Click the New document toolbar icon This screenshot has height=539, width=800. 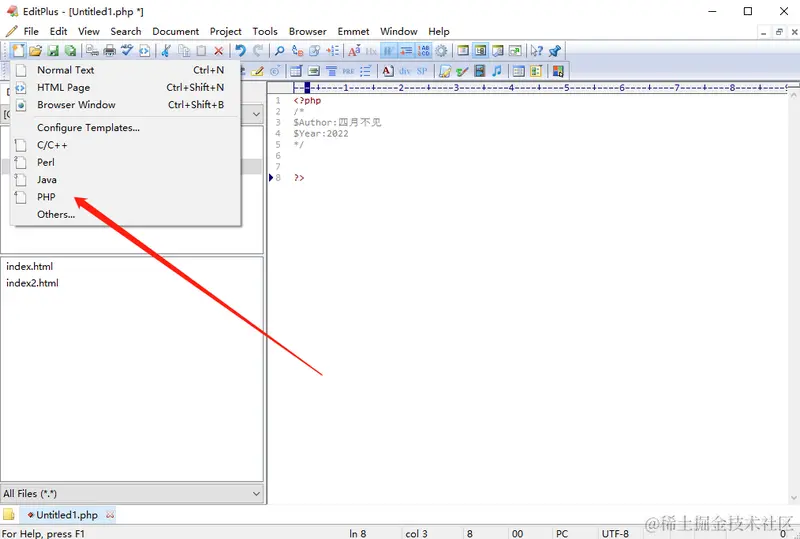pyautogui.click(x=18, y=51)
